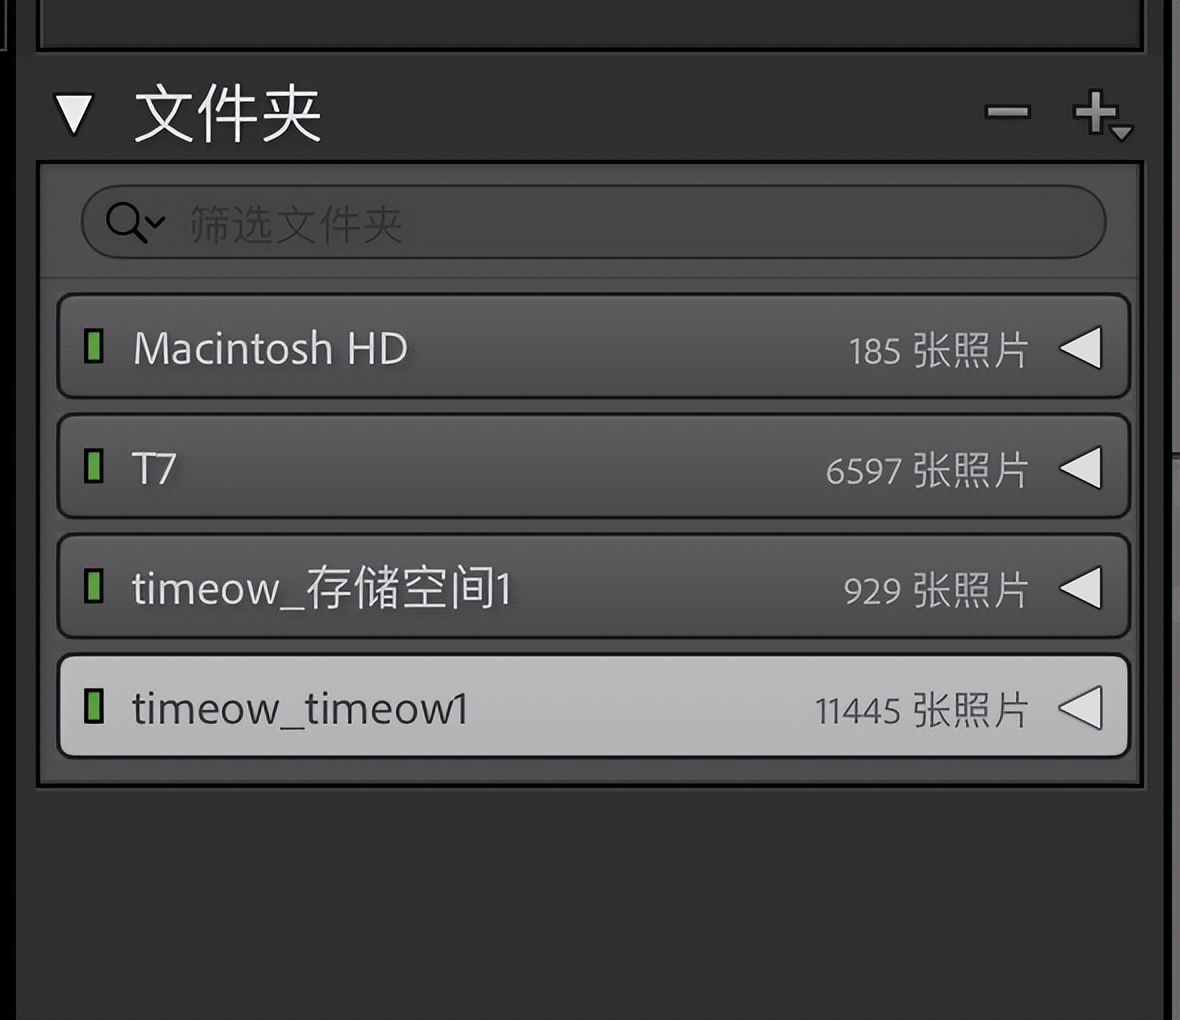This screenshot has height=1020, width=1180.
Task: Click the minus icon to remove the folder
Action: [x=1008, y=113]
